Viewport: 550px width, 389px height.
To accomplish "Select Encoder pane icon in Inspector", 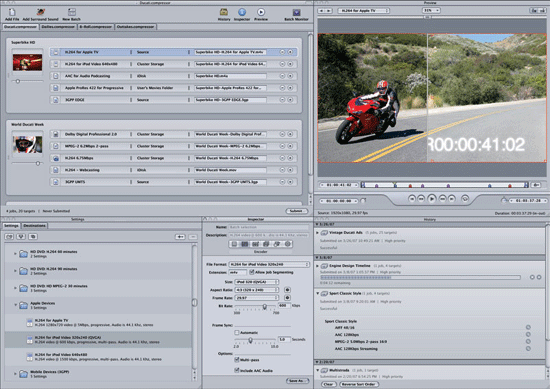I will (x=245, y=244).
